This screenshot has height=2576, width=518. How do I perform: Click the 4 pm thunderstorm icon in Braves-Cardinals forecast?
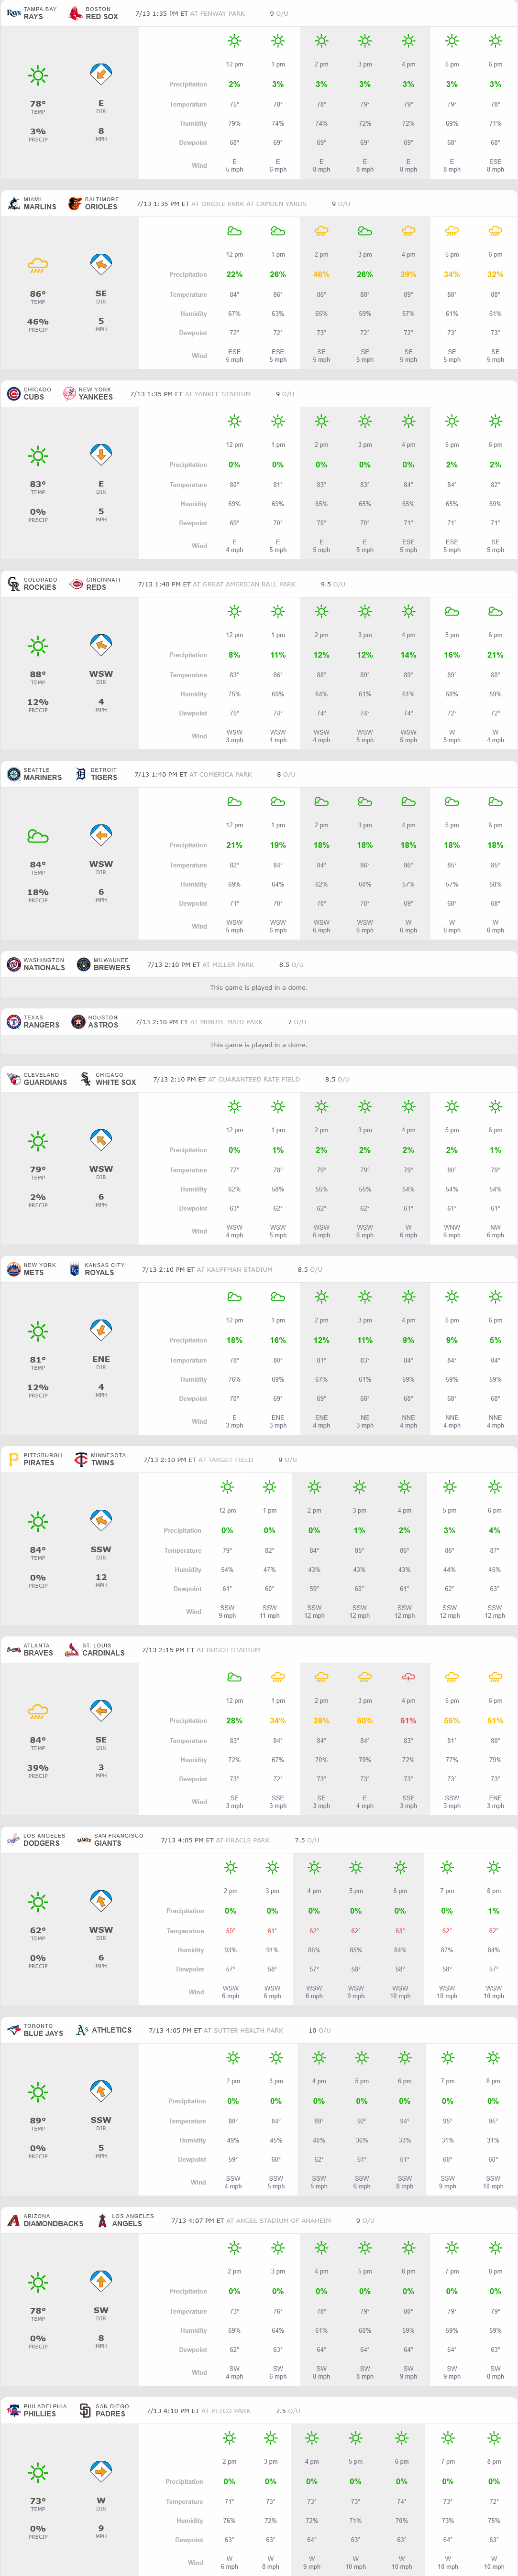[408, 1677]
